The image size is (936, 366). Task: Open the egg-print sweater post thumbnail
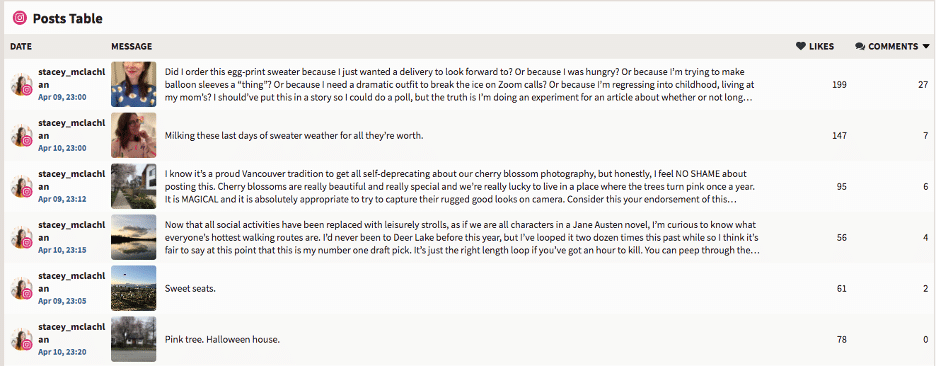(134, 84)
